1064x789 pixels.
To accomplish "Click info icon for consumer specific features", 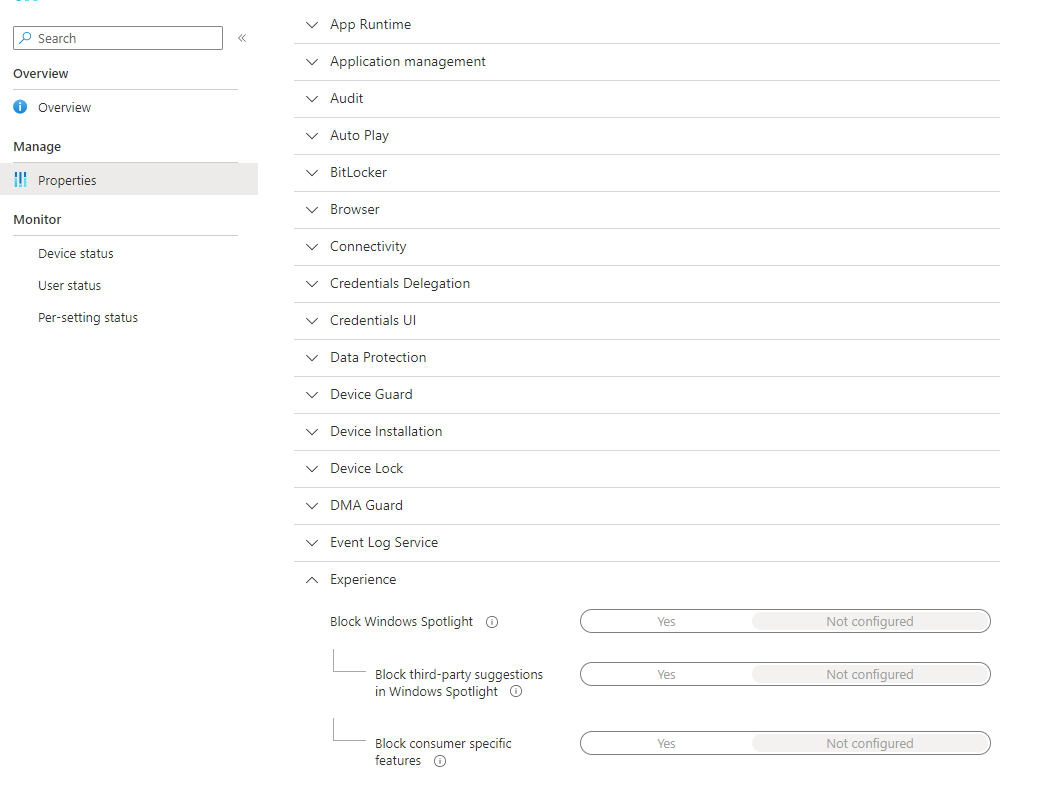I will coord(439,761).
